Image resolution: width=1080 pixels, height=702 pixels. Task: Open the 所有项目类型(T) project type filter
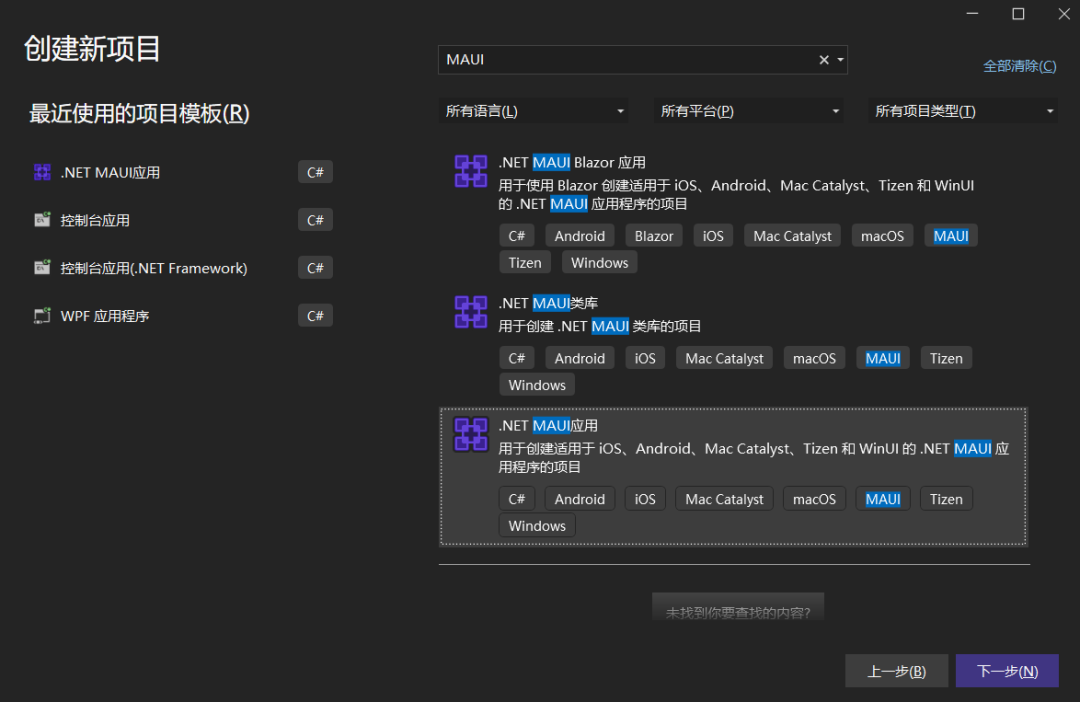pos(964,111)
